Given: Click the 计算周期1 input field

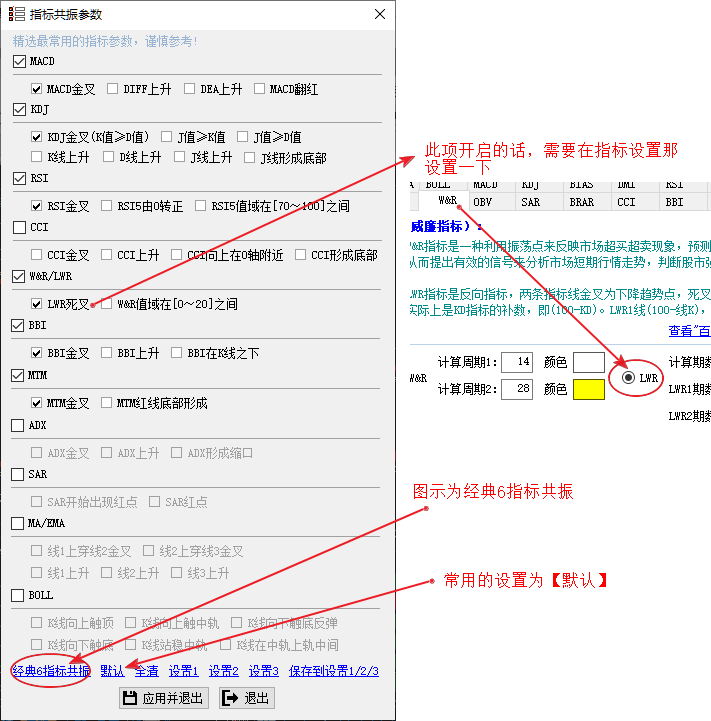Looking at the screenshot, I should coord(517,362).
